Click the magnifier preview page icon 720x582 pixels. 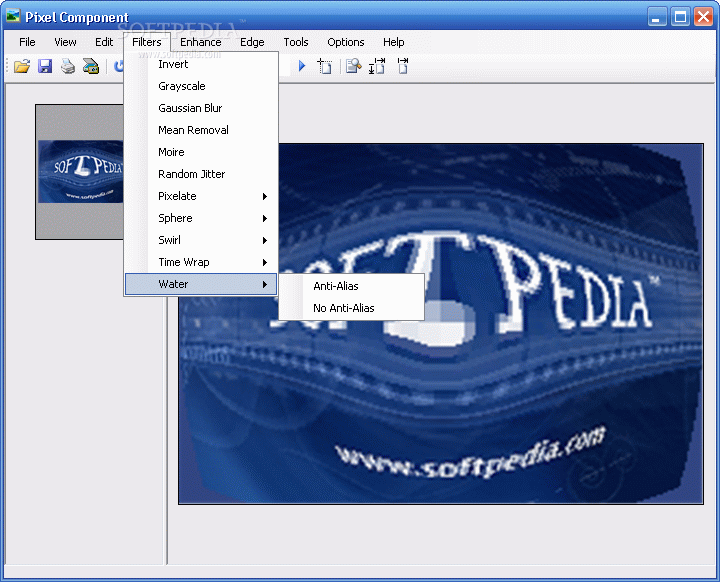354,67
